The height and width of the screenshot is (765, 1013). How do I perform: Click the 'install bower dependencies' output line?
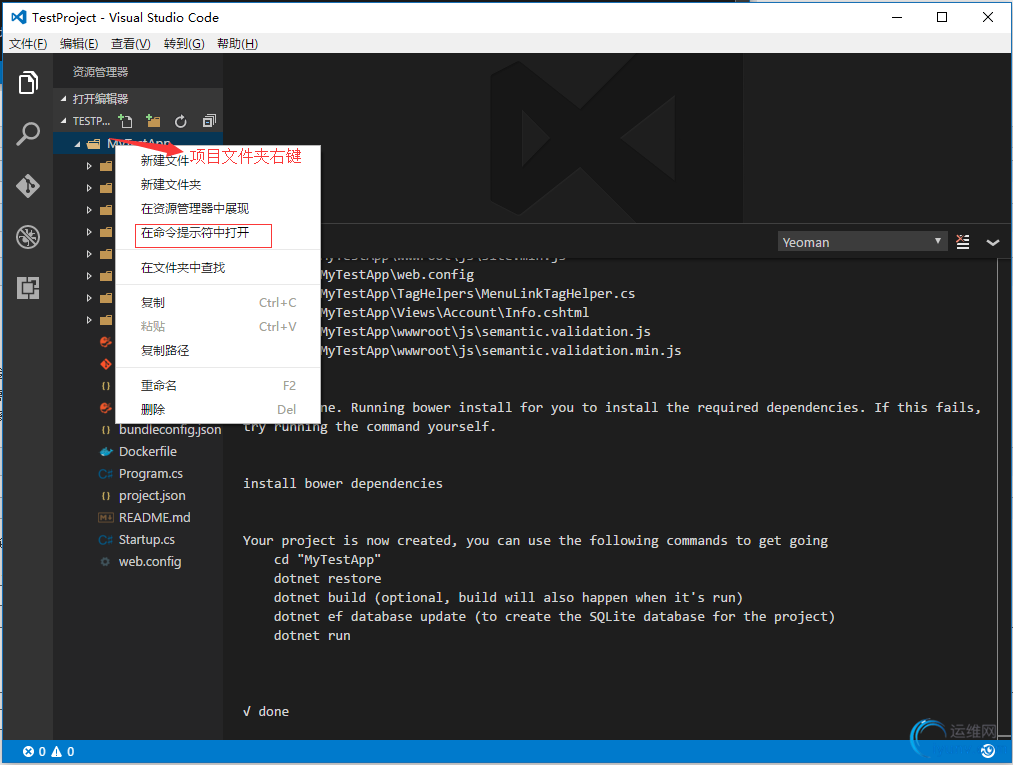pyautogui.click(x=342, y=483)
